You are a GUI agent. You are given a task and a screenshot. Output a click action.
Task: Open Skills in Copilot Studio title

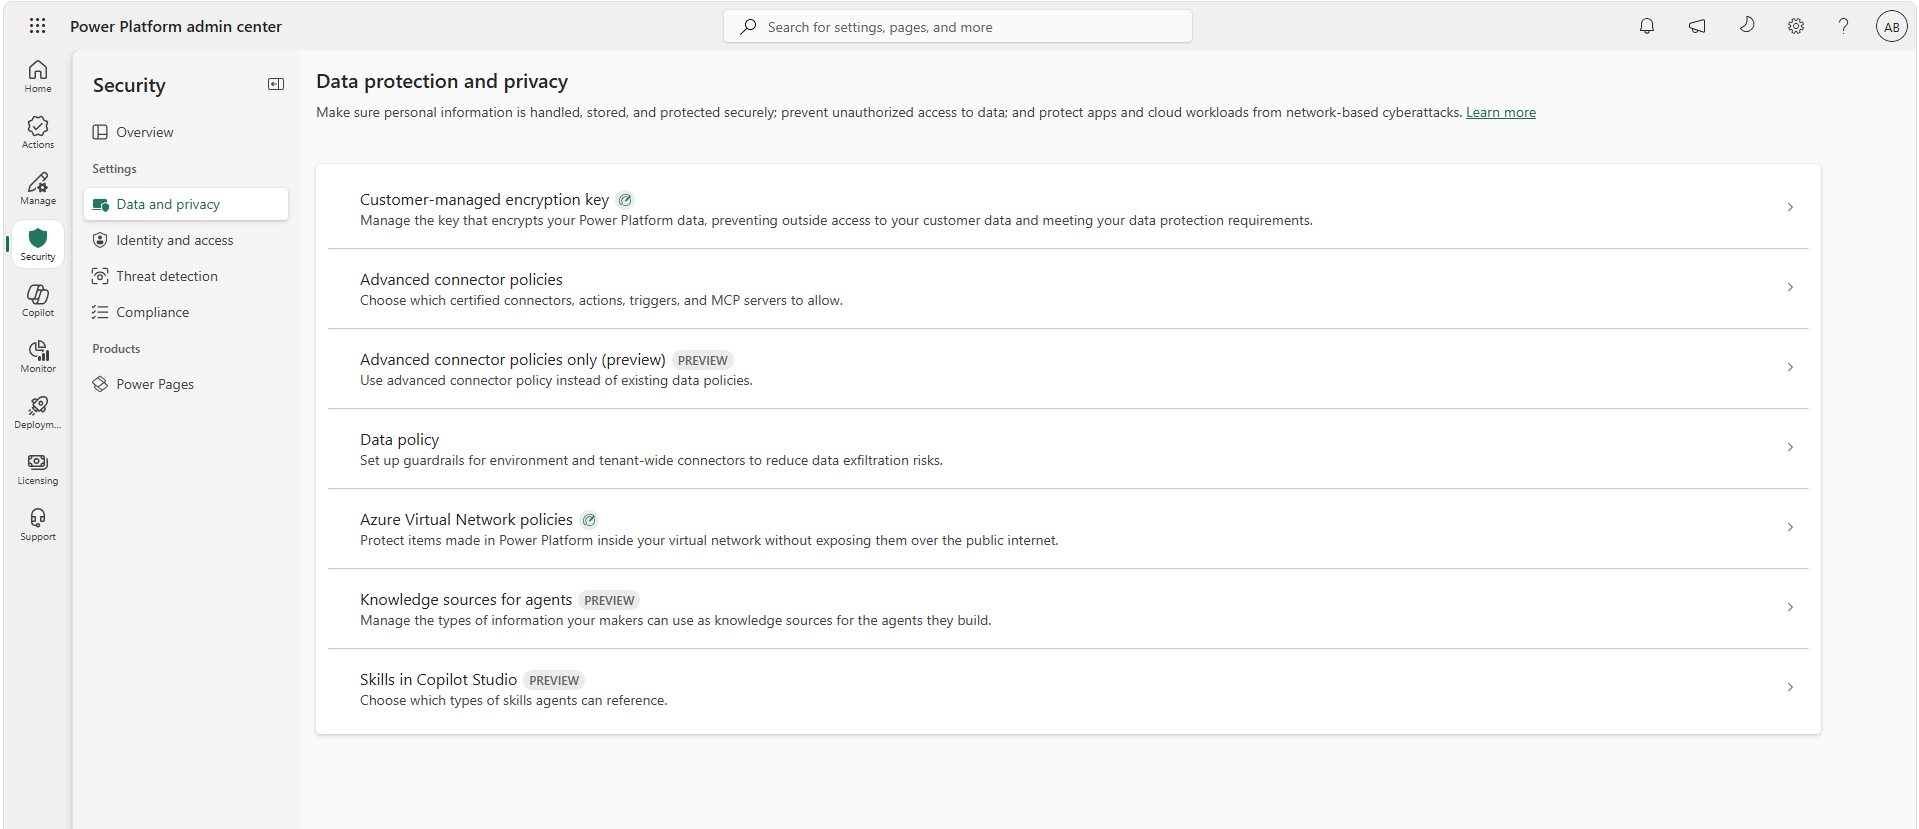click(438, 680)
